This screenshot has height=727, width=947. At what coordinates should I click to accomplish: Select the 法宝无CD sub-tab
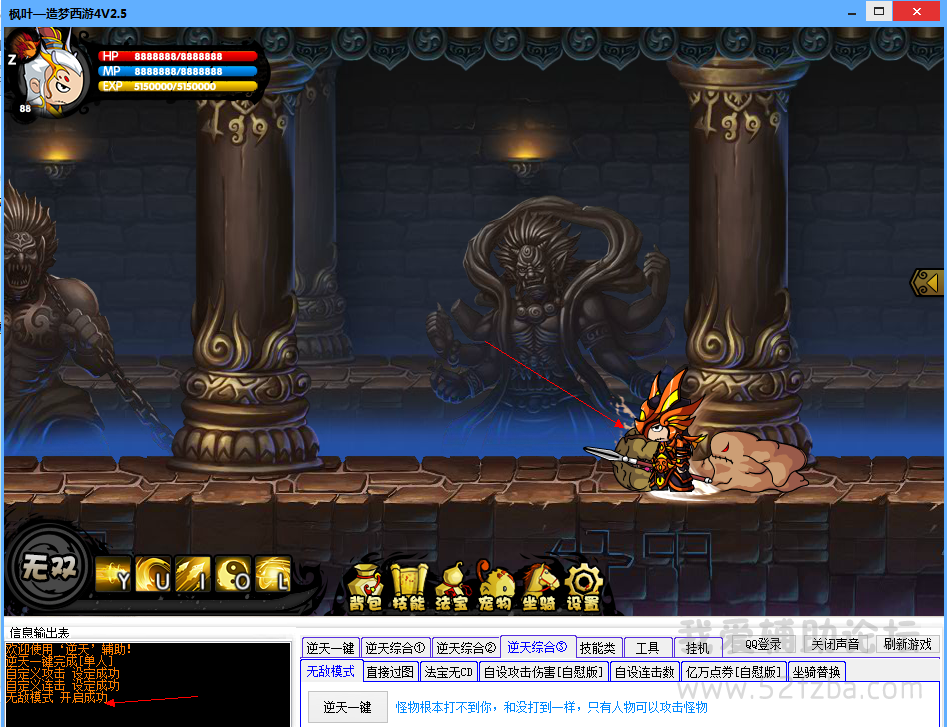[449, 671]
